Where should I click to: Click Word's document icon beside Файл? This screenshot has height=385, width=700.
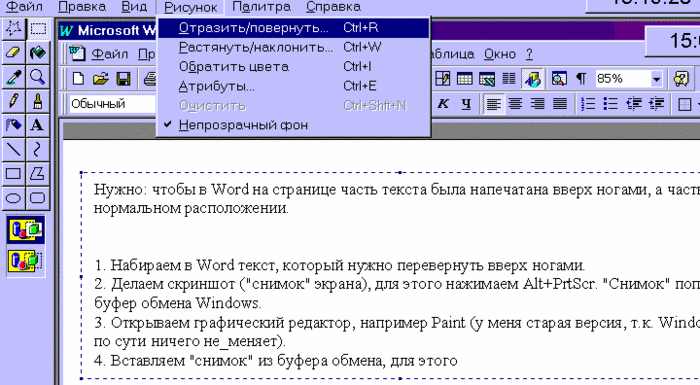[x=77, y=54]
